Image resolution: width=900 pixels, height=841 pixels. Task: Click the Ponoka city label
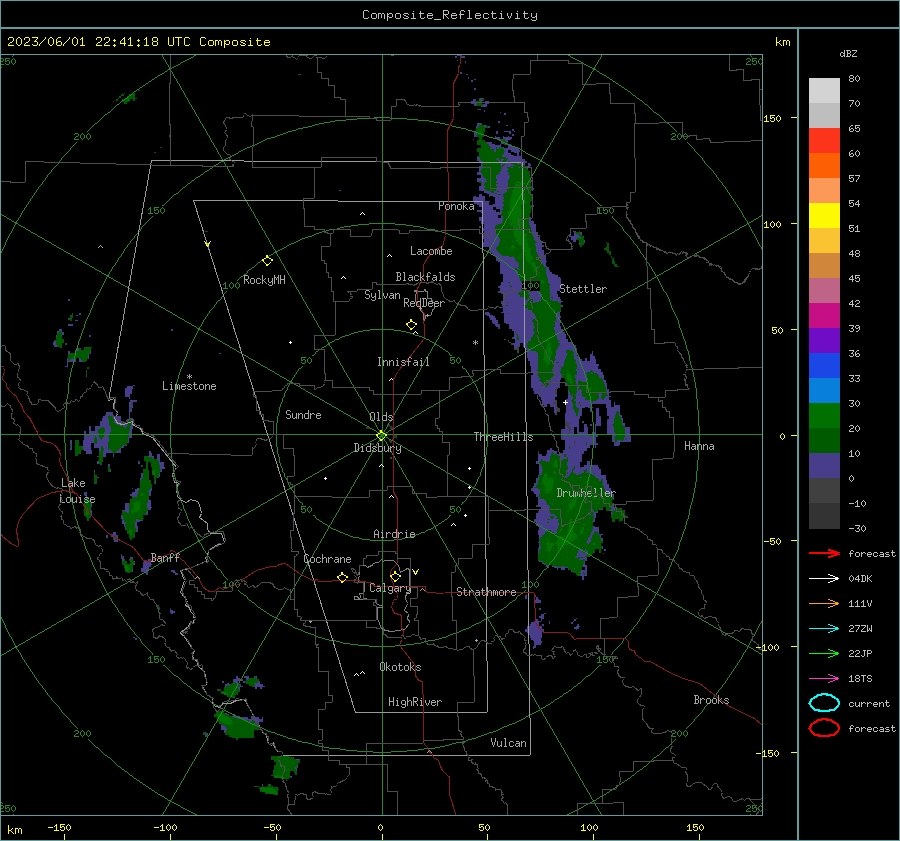click(x=456, y=206)
